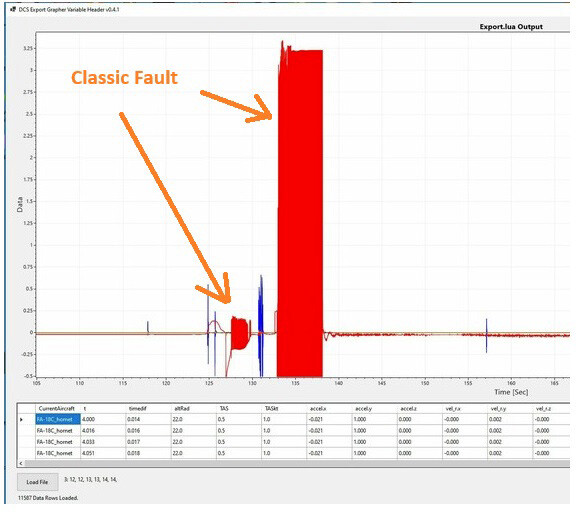
Task: Click the accel.y 1.000 cell in the 4.000 row
Action: tap(374, 419)
